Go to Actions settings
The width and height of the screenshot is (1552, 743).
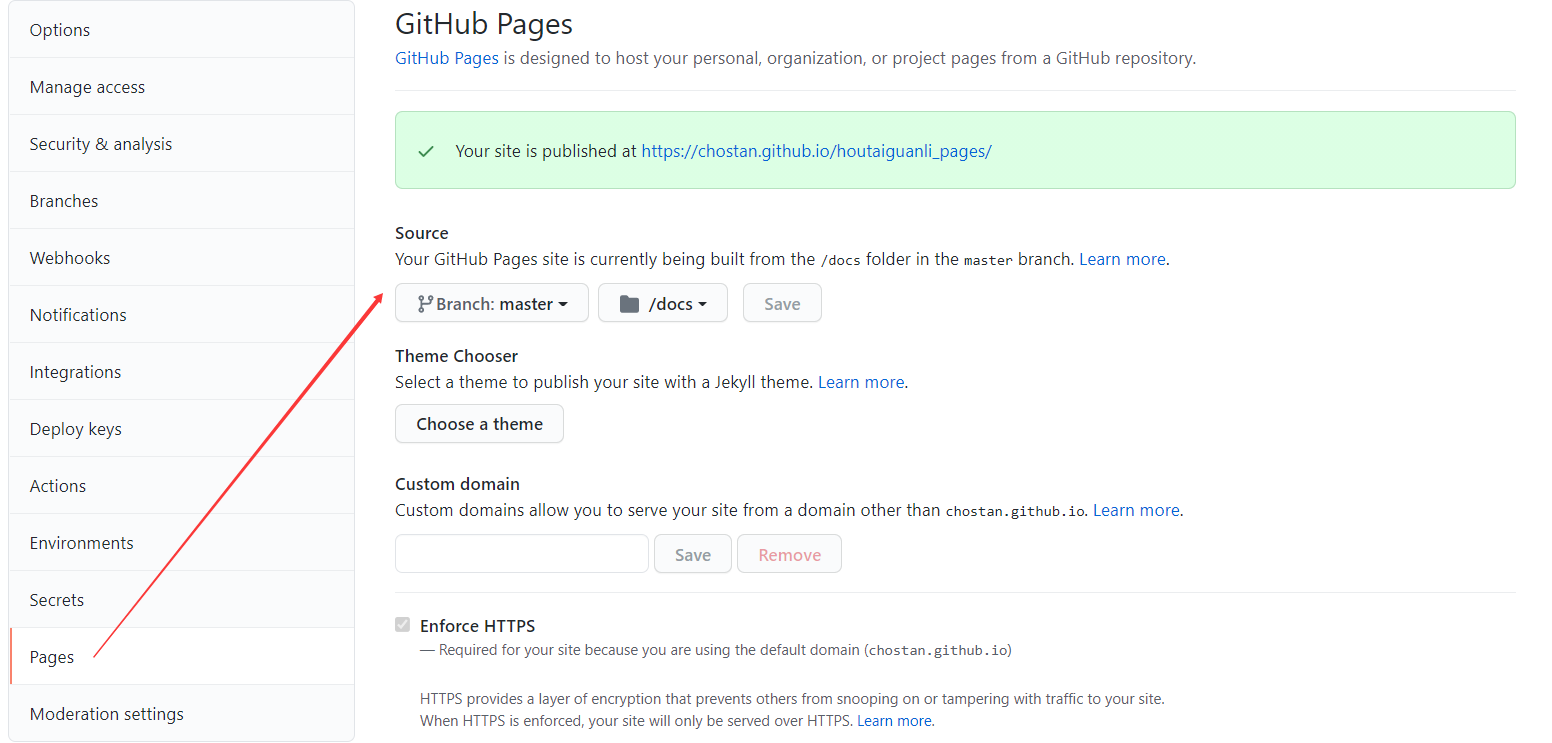pyautogui.click(x=181, y=486)
